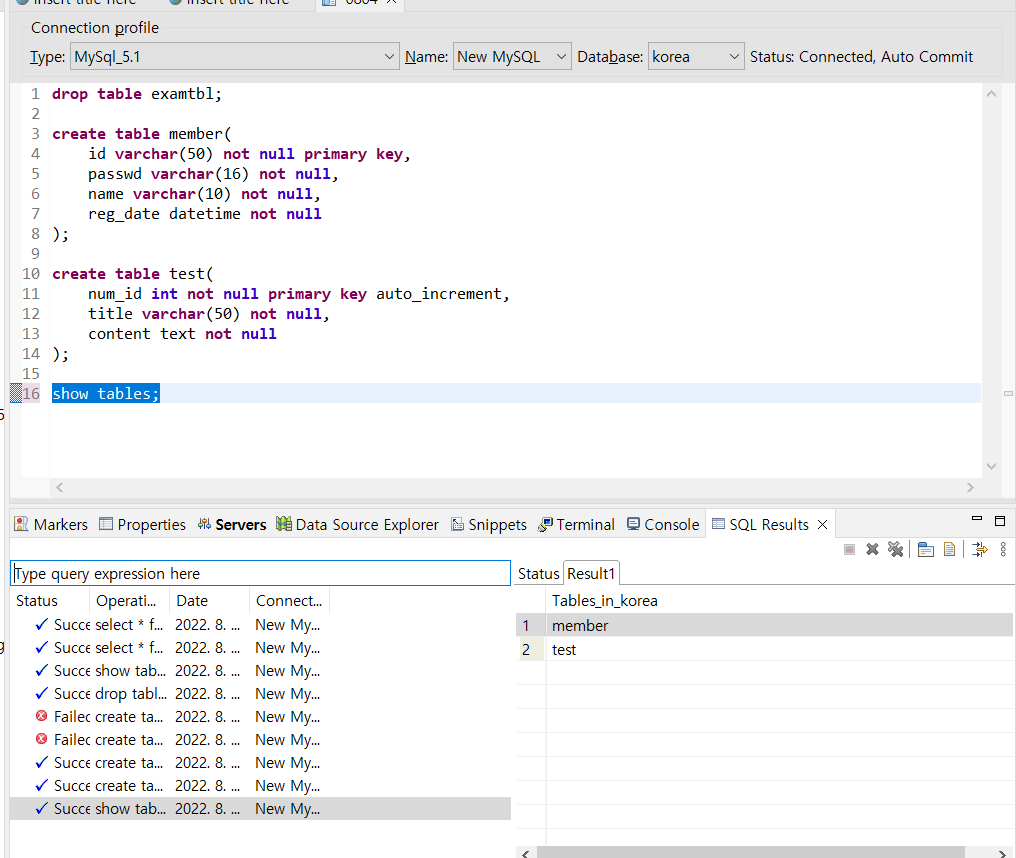1016x858 pixels.
Task: Maximize the SQL Results panel
Action: click(1000, 521)
